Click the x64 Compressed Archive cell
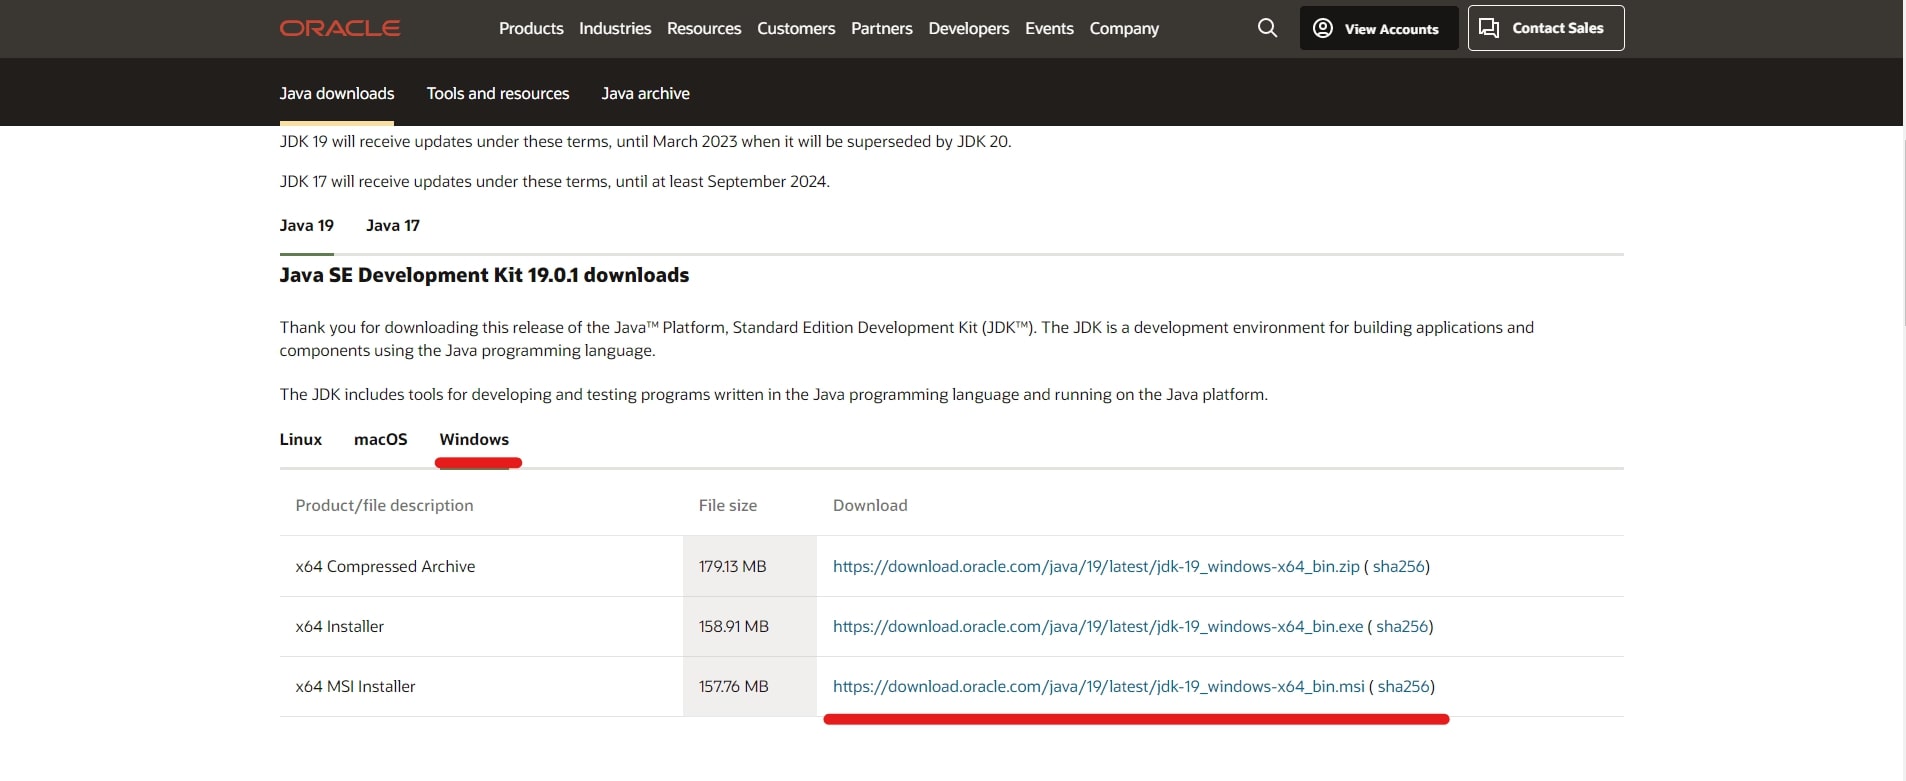The width and height of the screenshot is (1906, 781). click(481, 566)
